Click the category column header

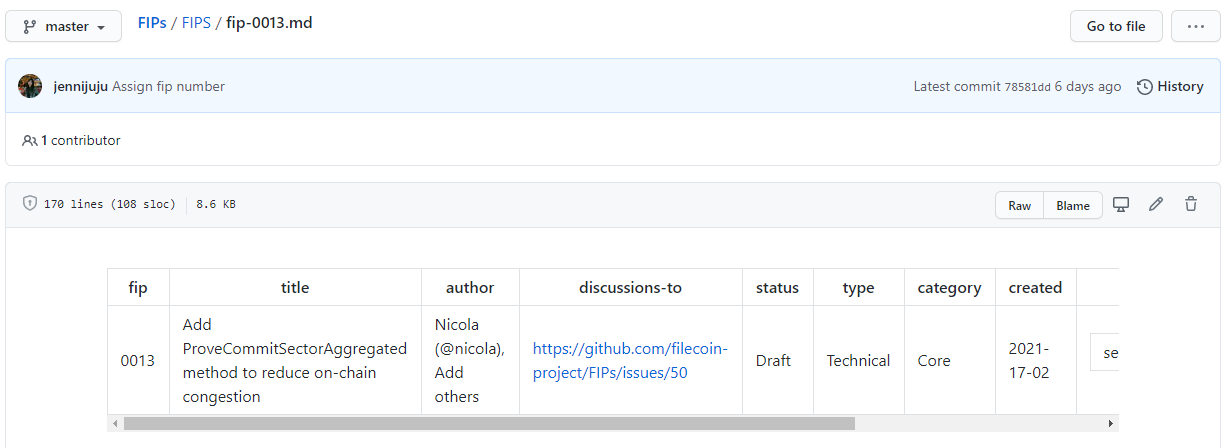coord(949,287)
